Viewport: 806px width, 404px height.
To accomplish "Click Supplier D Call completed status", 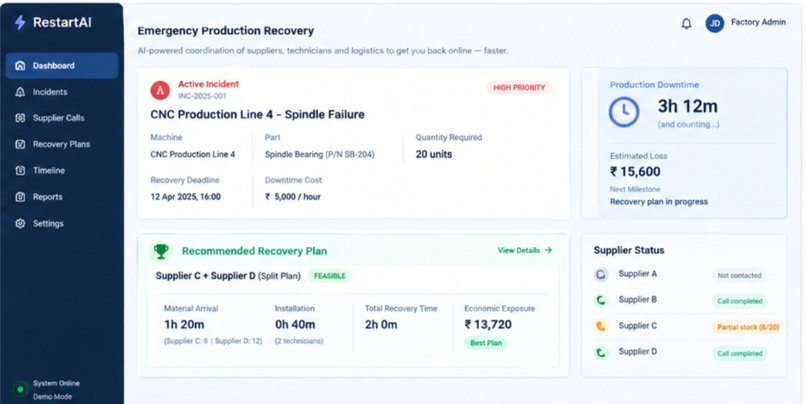I will click(740, 354).
